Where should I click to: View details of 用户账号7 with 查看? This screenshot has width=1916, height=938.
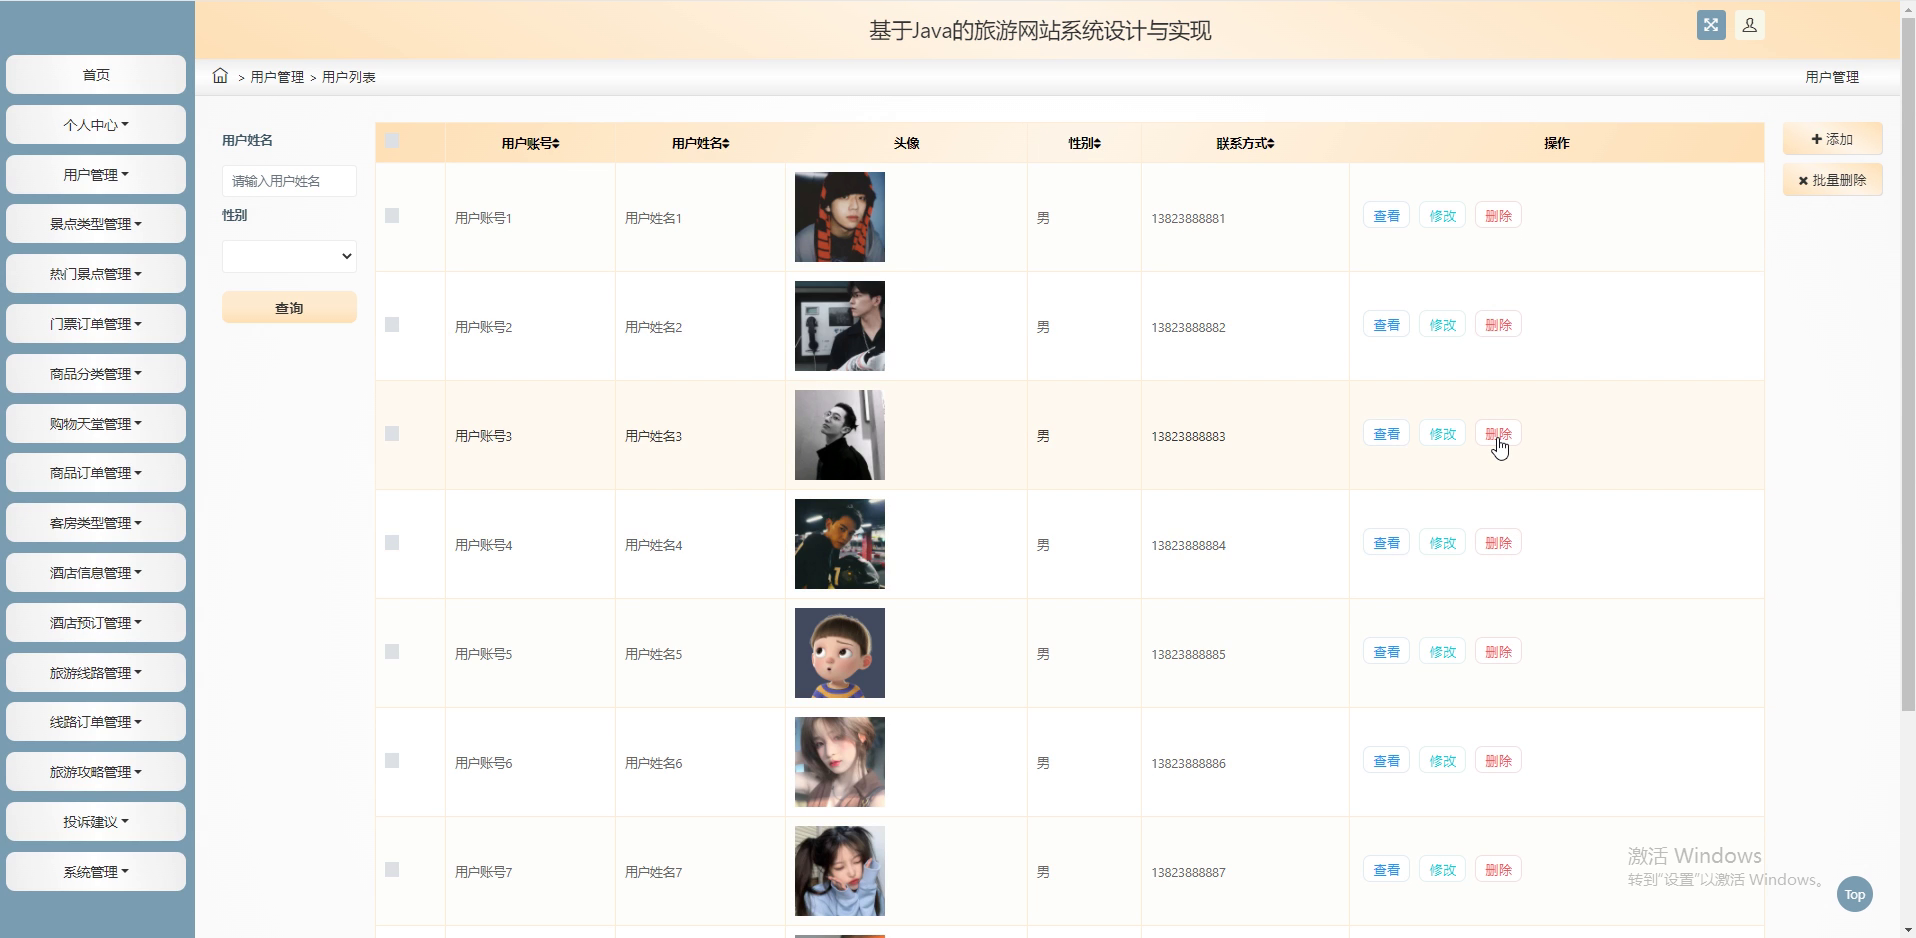(1386, 870)
